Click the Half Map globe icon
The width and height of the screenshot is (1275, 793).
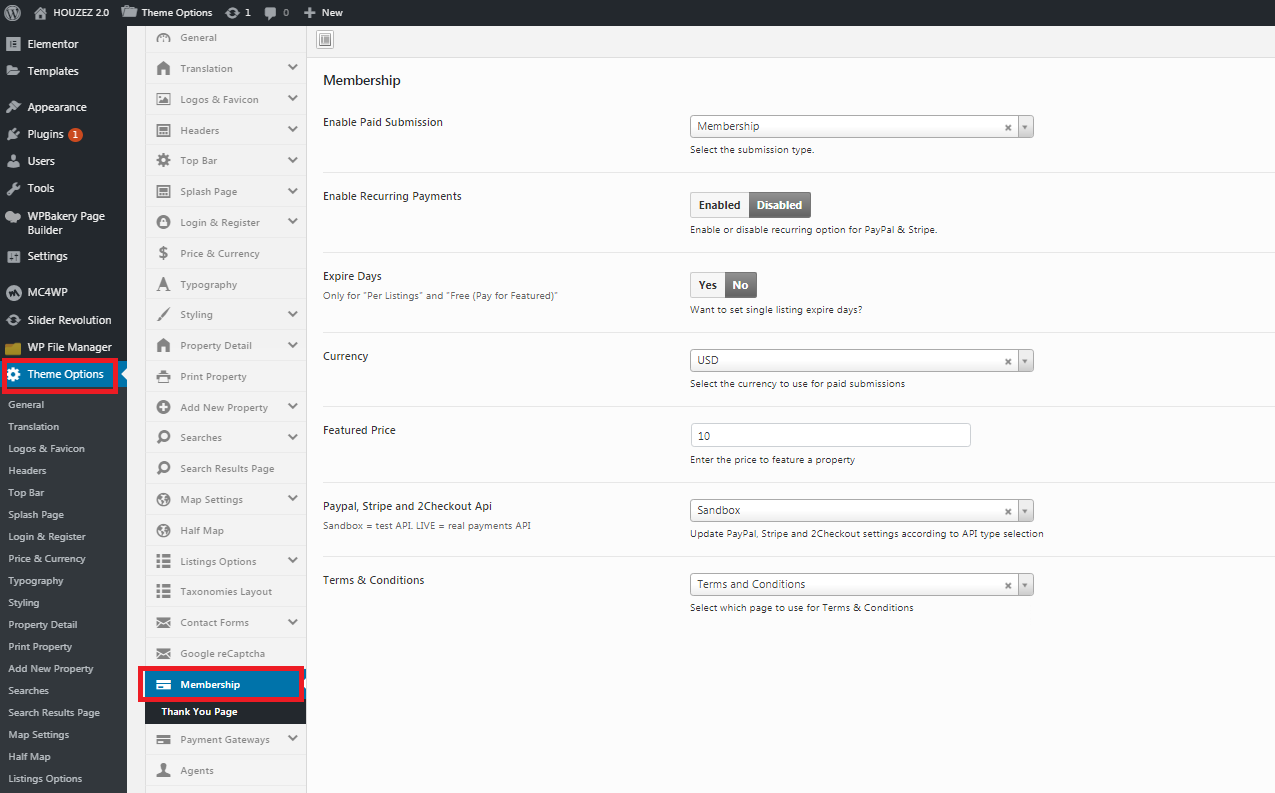click(163, 530)
